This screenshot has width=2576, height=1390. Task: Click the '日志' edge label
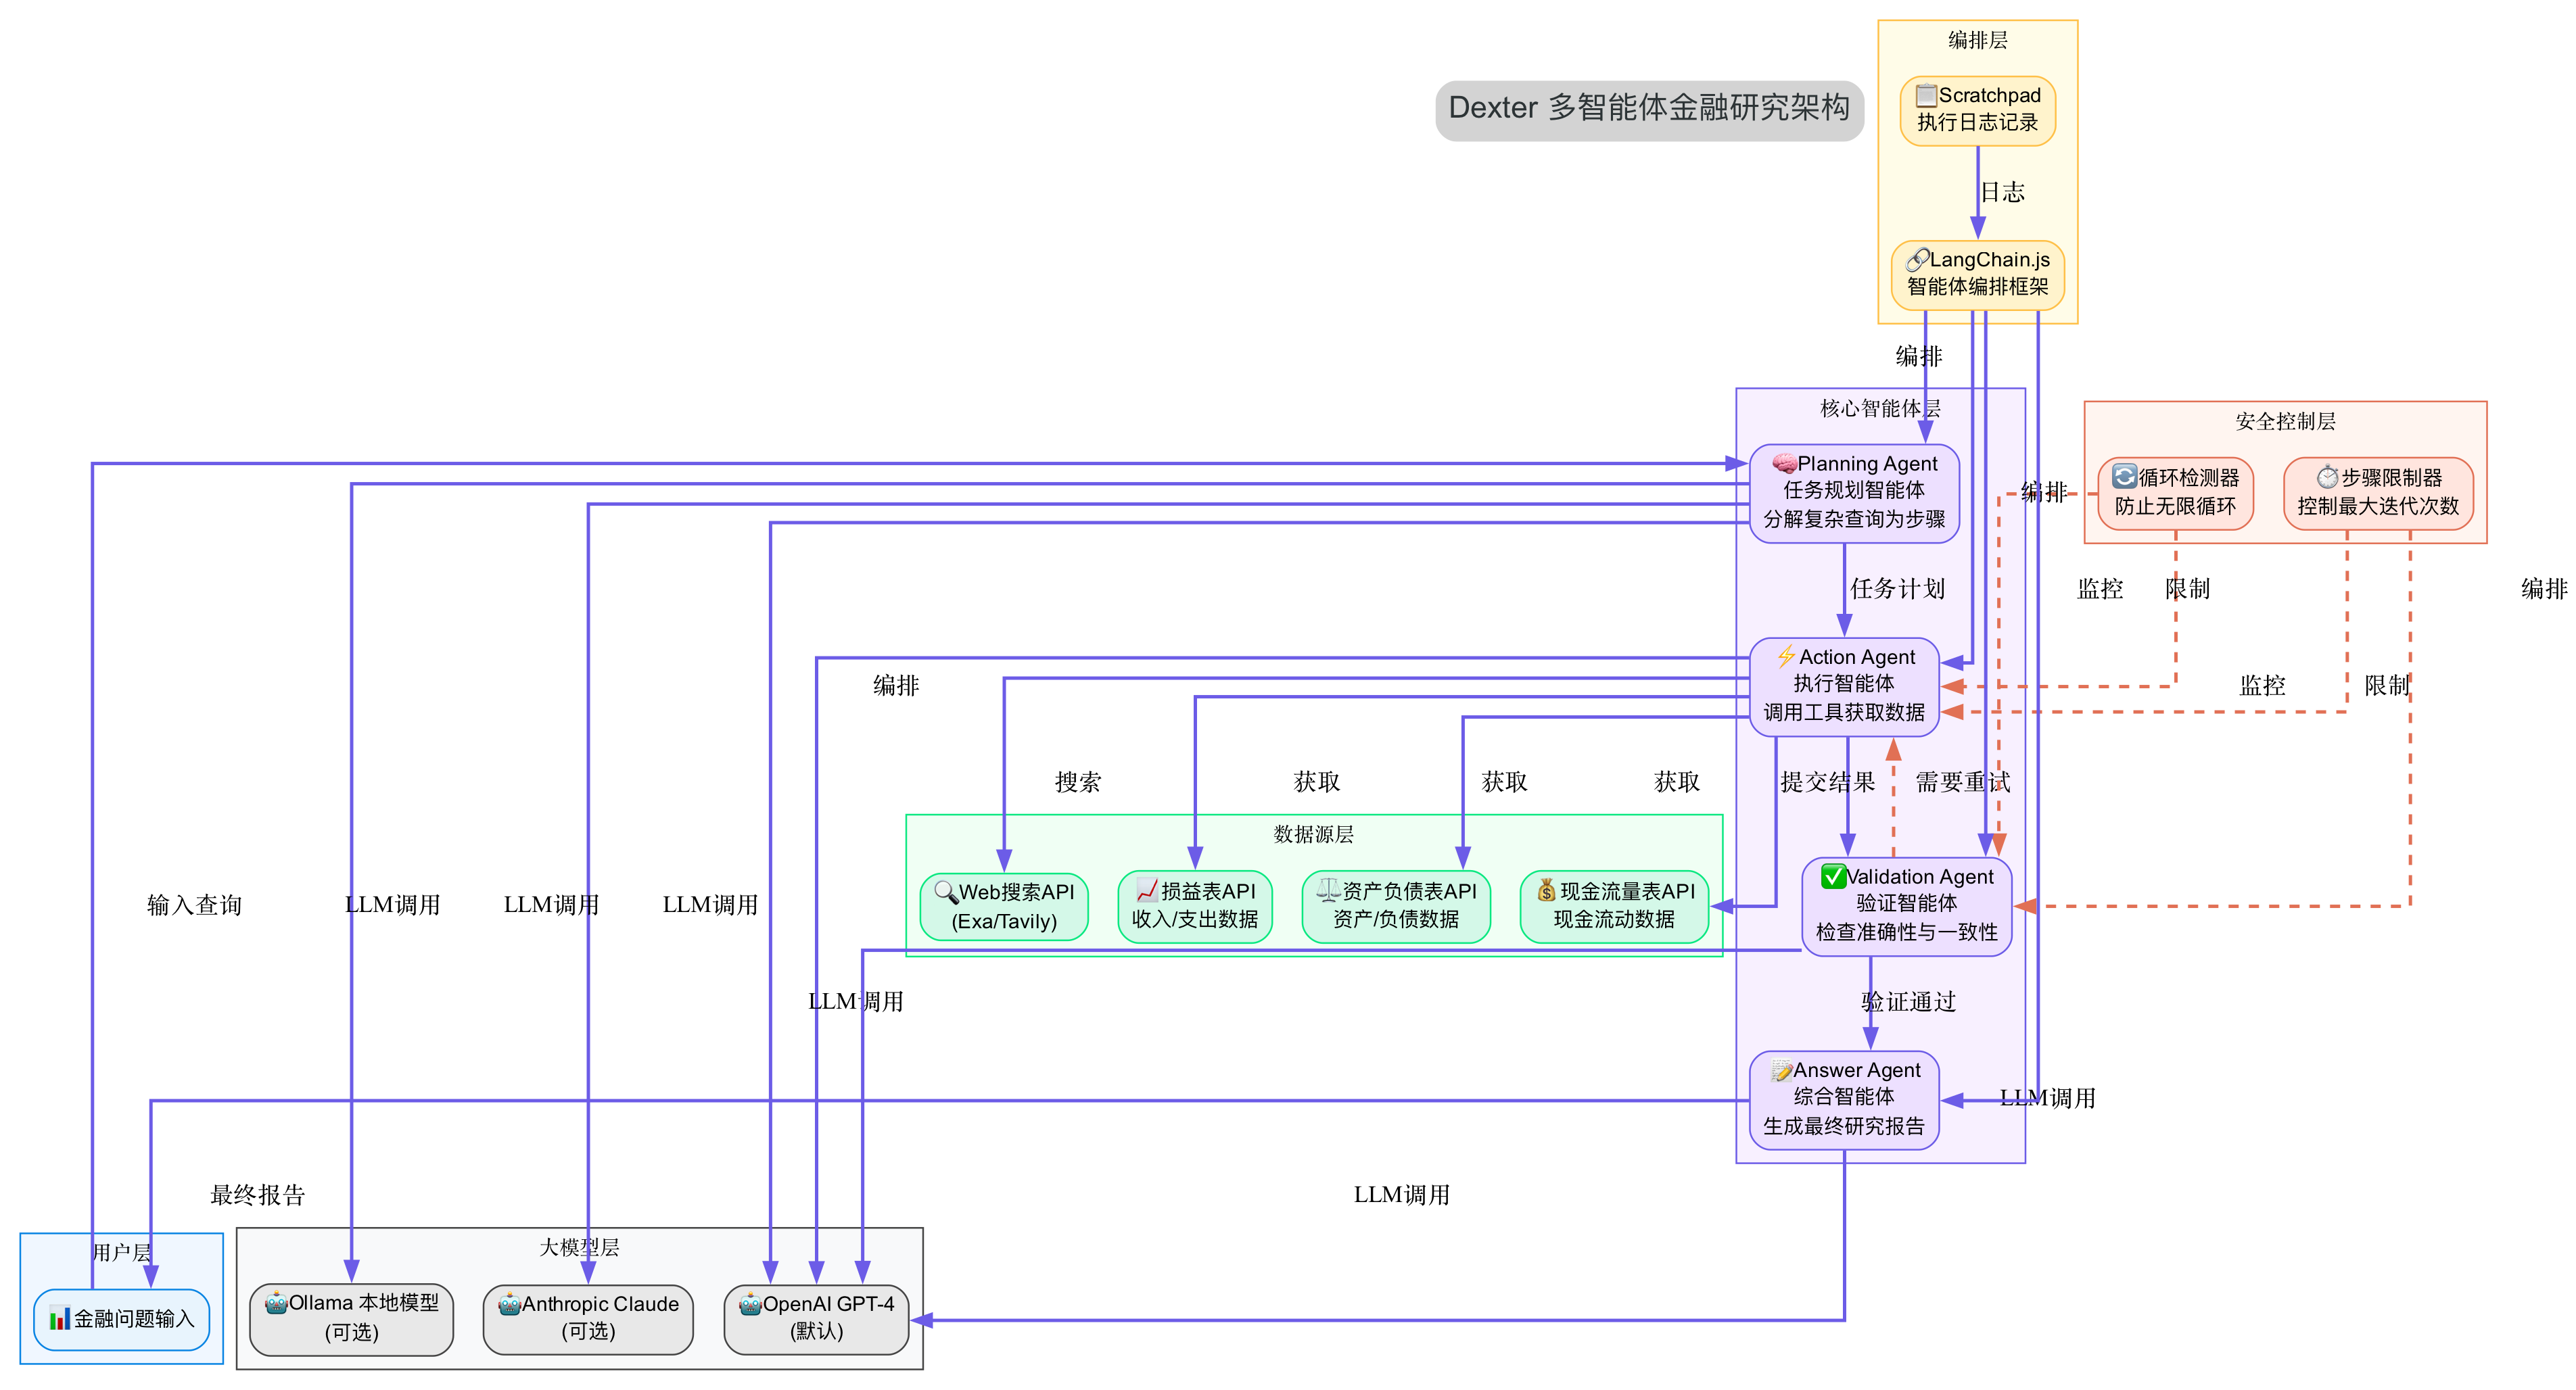coord(2002,192)
